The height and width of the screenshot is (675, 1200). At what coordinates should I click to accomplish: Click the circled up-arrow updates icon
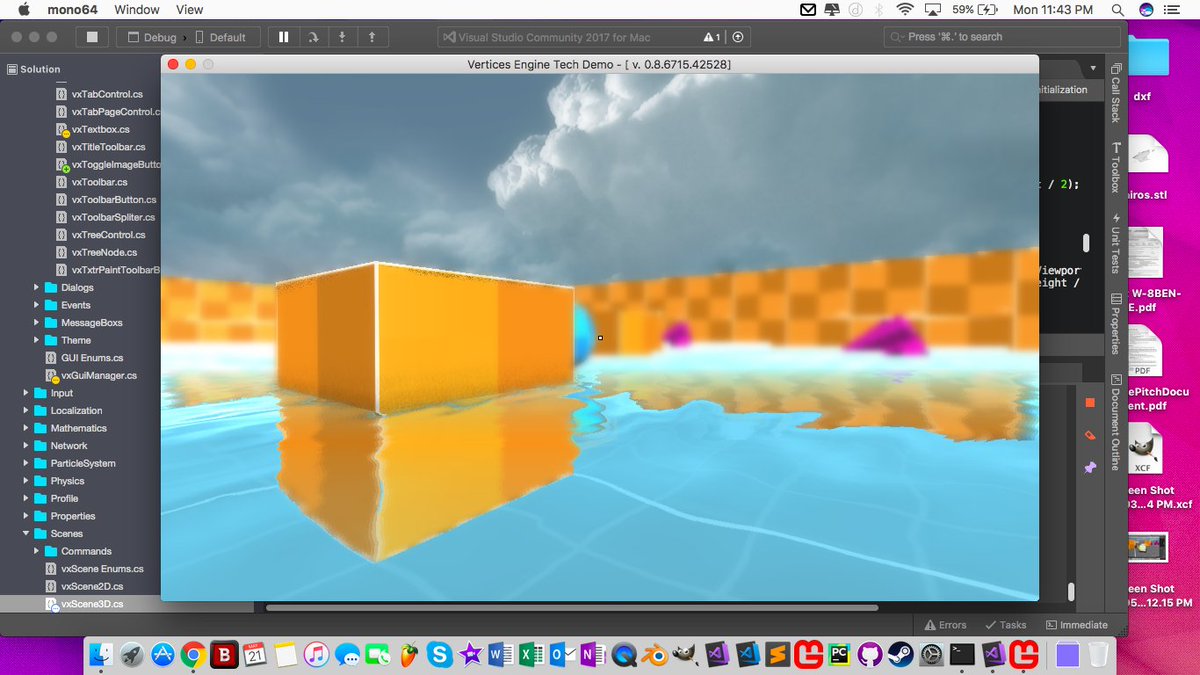point(738,37)
